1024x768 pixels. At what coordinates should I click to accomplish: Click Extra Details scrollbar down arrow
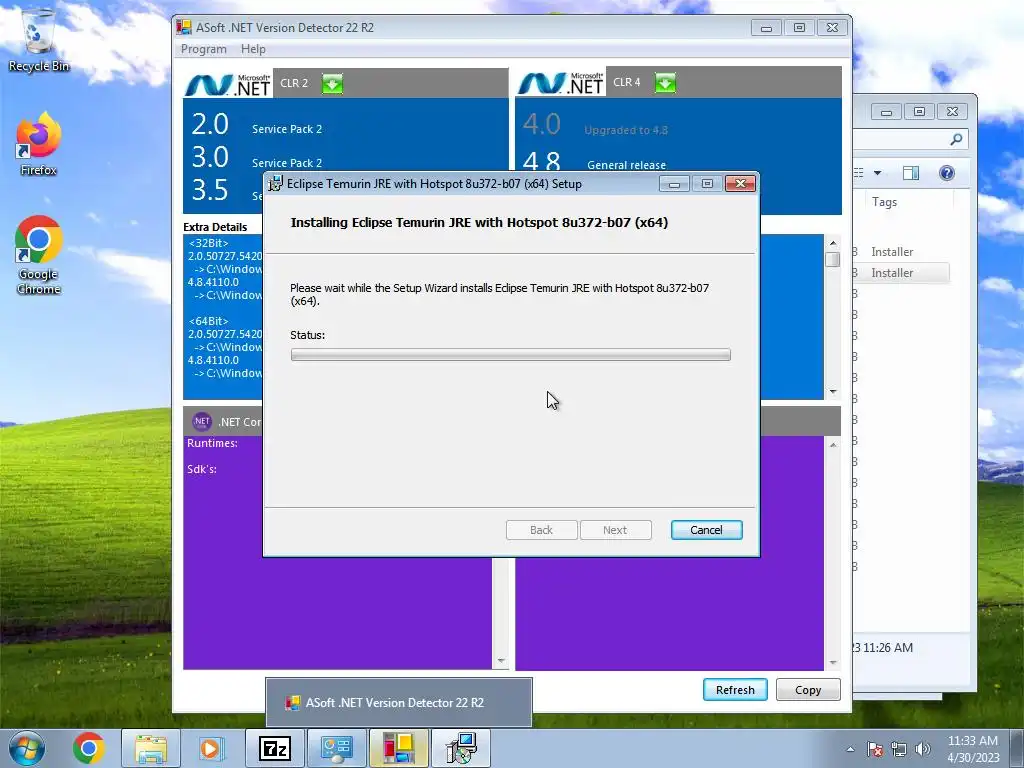click(x=833, y=392)
